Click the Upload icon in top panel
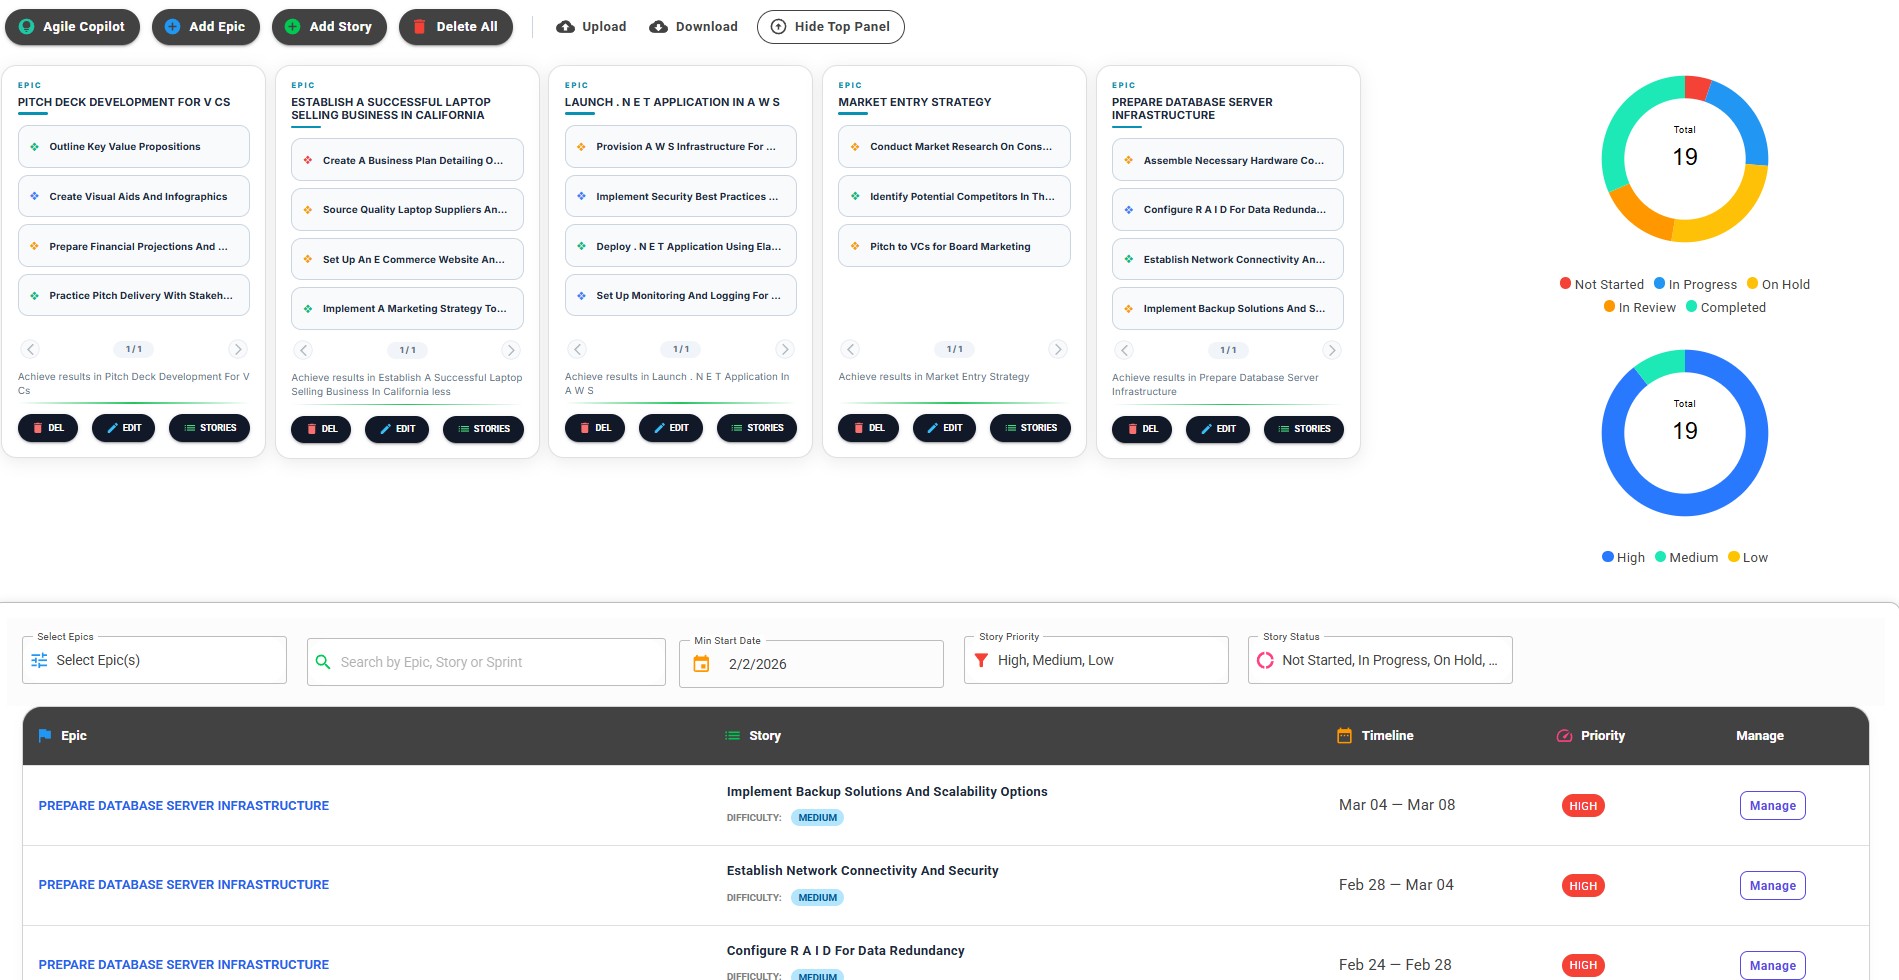This screenshot has width=1899, height=980. pos(565,27)
